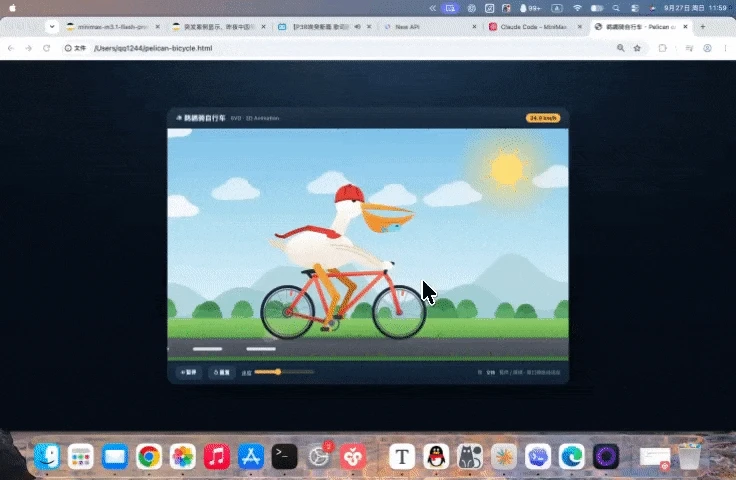Click the pause button below the animation
736x480 pixels.
[x=189, y=373]
